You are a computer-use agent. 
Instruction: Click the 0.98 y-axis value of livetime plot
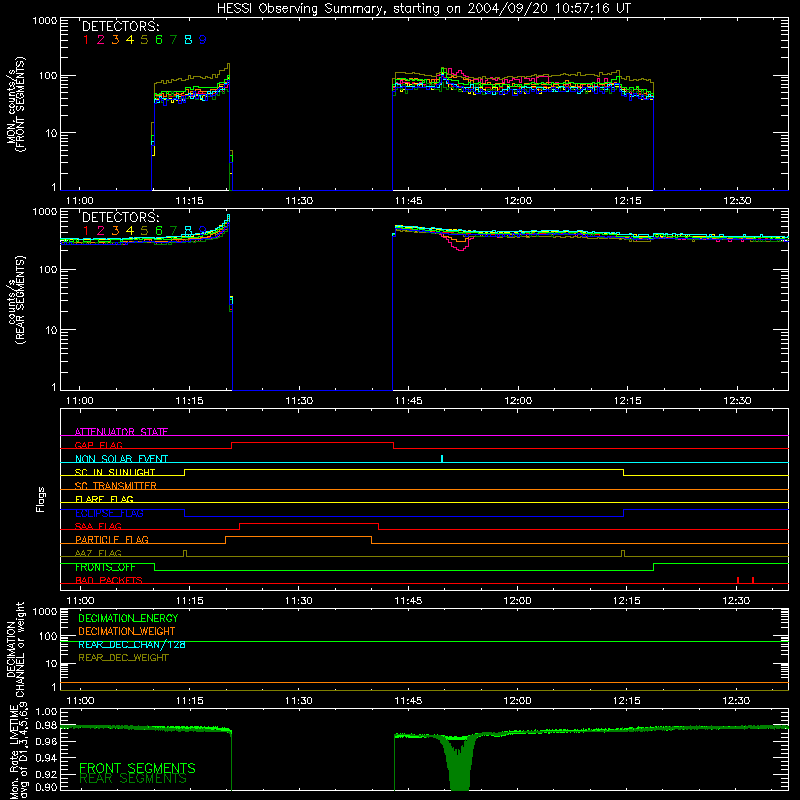point(46,725)
